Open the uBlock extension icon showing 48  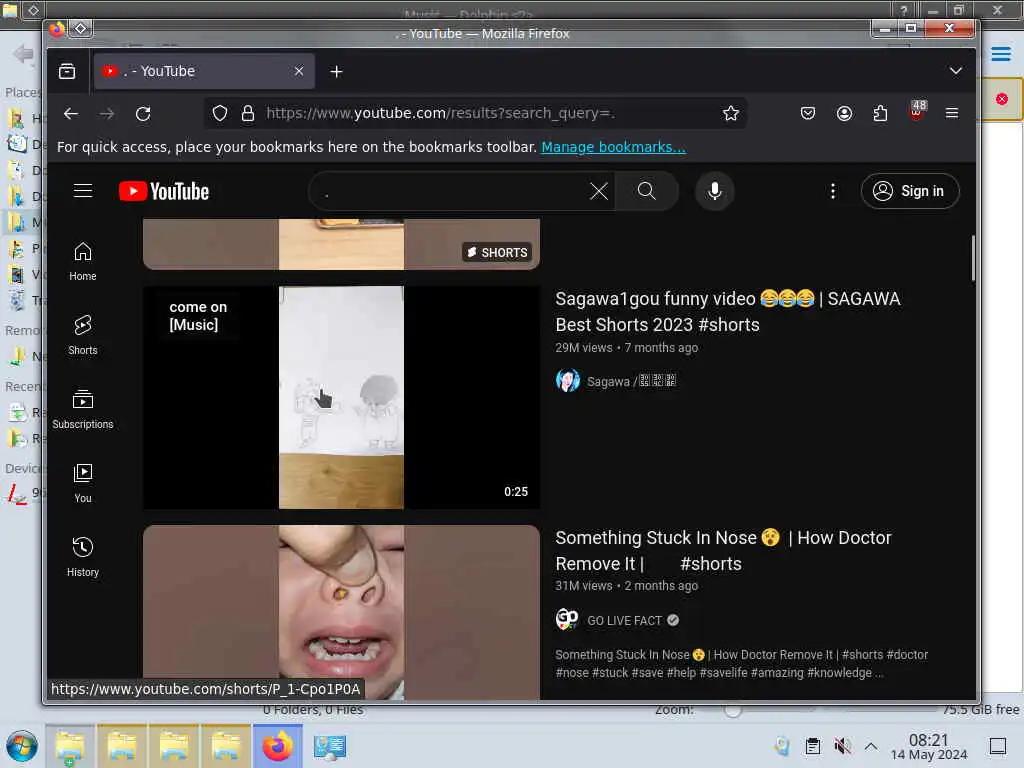tap(916, 111)
